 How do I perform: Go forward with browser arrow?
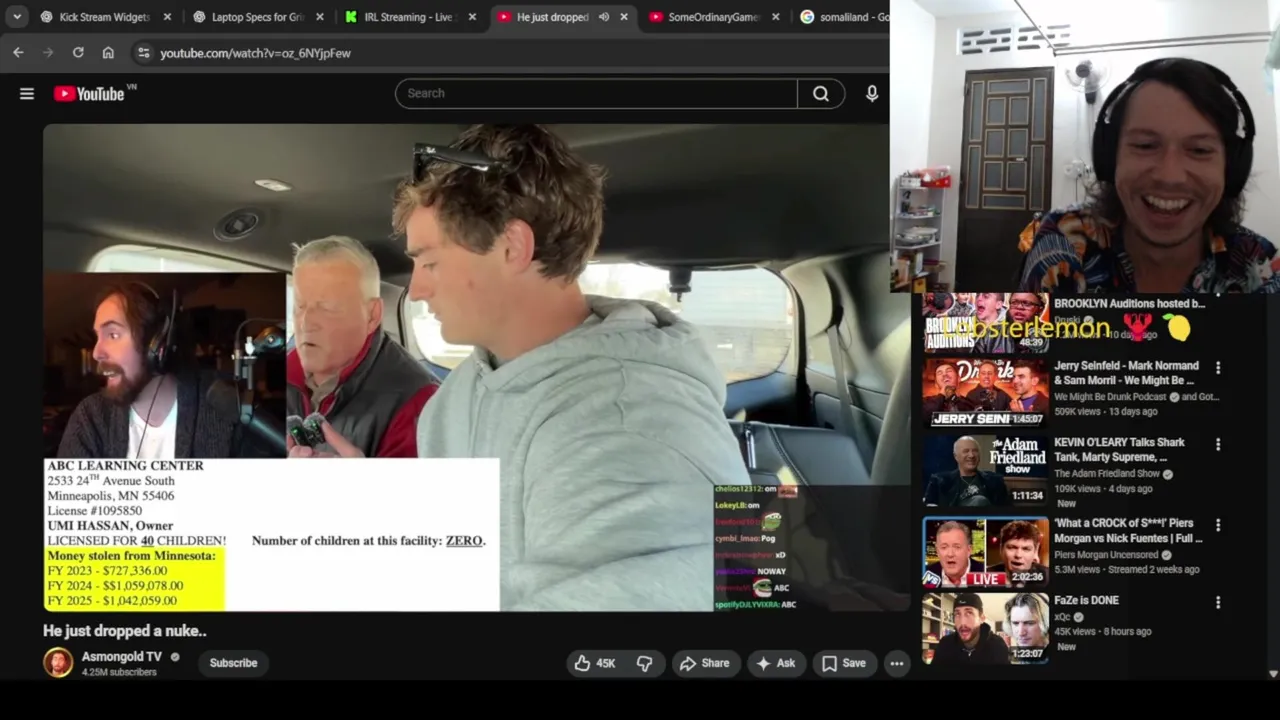click(48, 53)
